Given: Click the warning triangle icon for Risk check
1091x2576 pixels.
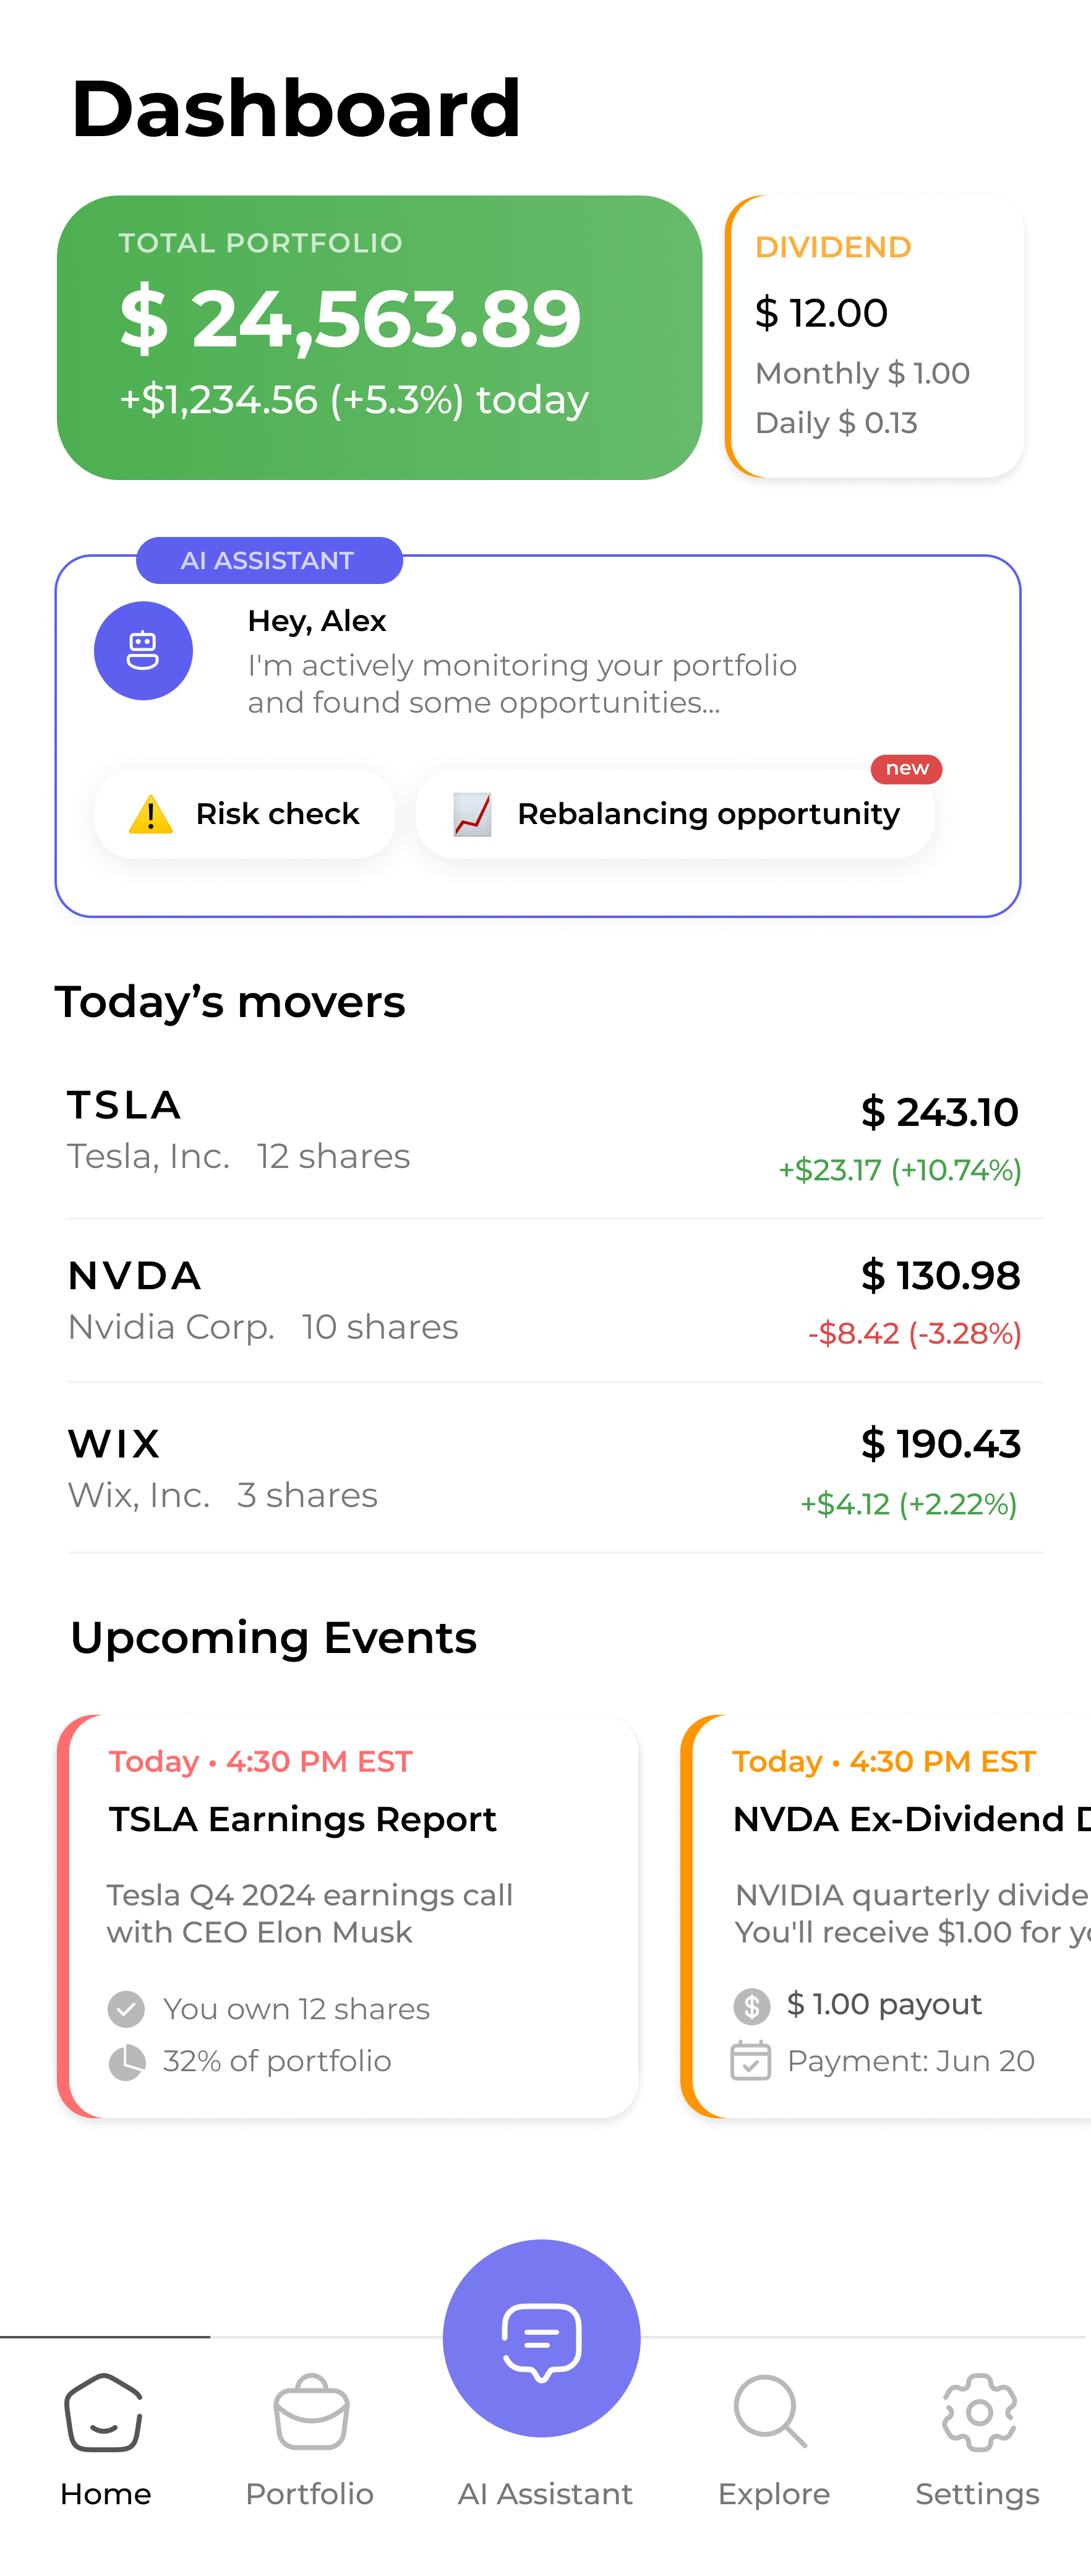Looking at the screenshot, I should pyautogui.click(x=151, y=814).
